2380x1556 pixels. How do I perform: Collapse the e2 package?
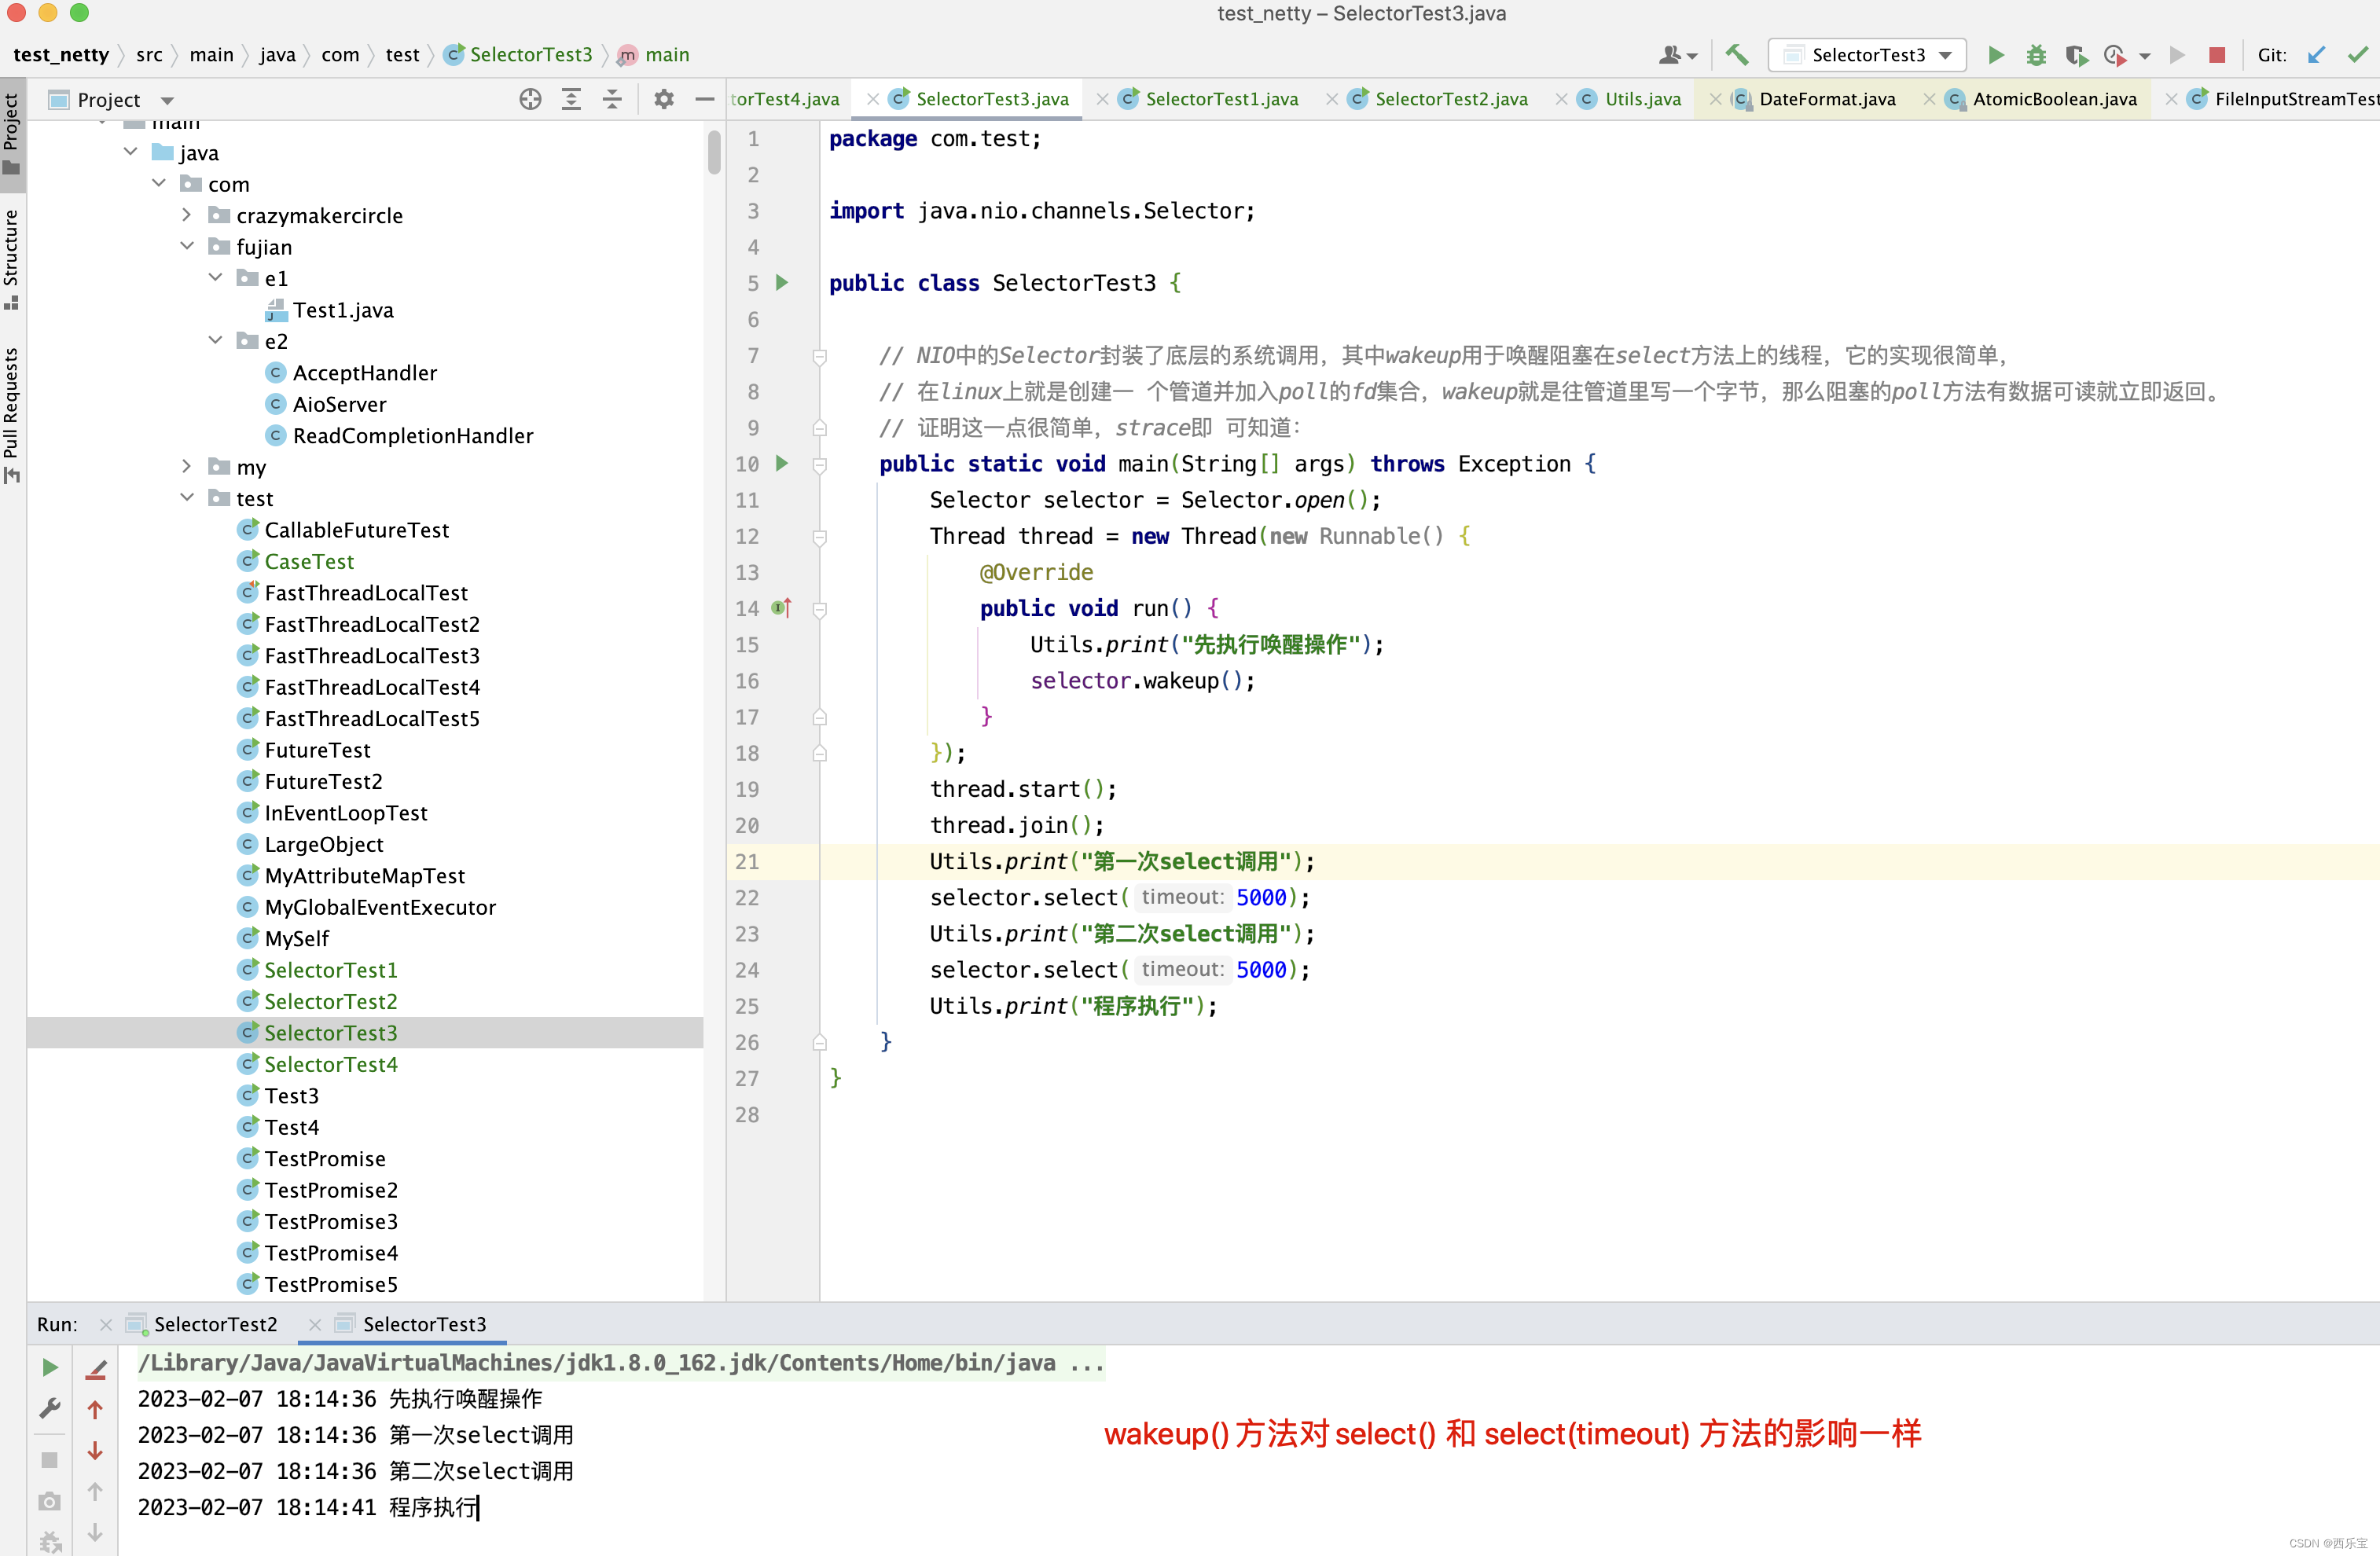[x=215, y=341]
